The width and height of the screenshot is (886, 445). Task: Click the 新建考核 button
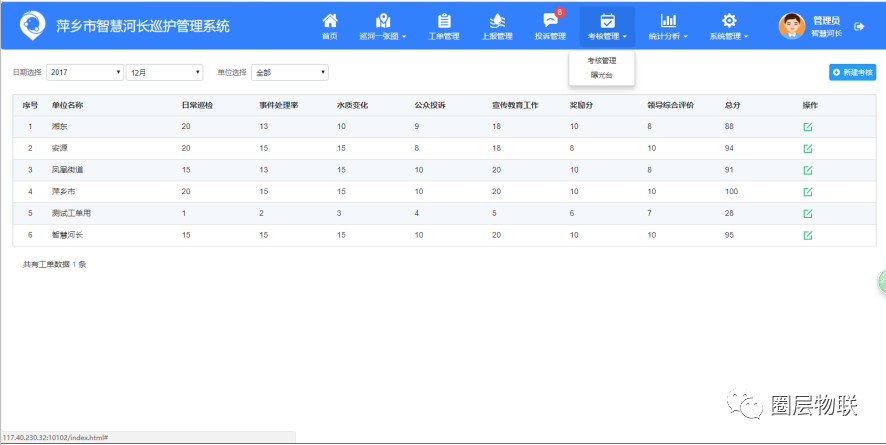coord(853,72)
